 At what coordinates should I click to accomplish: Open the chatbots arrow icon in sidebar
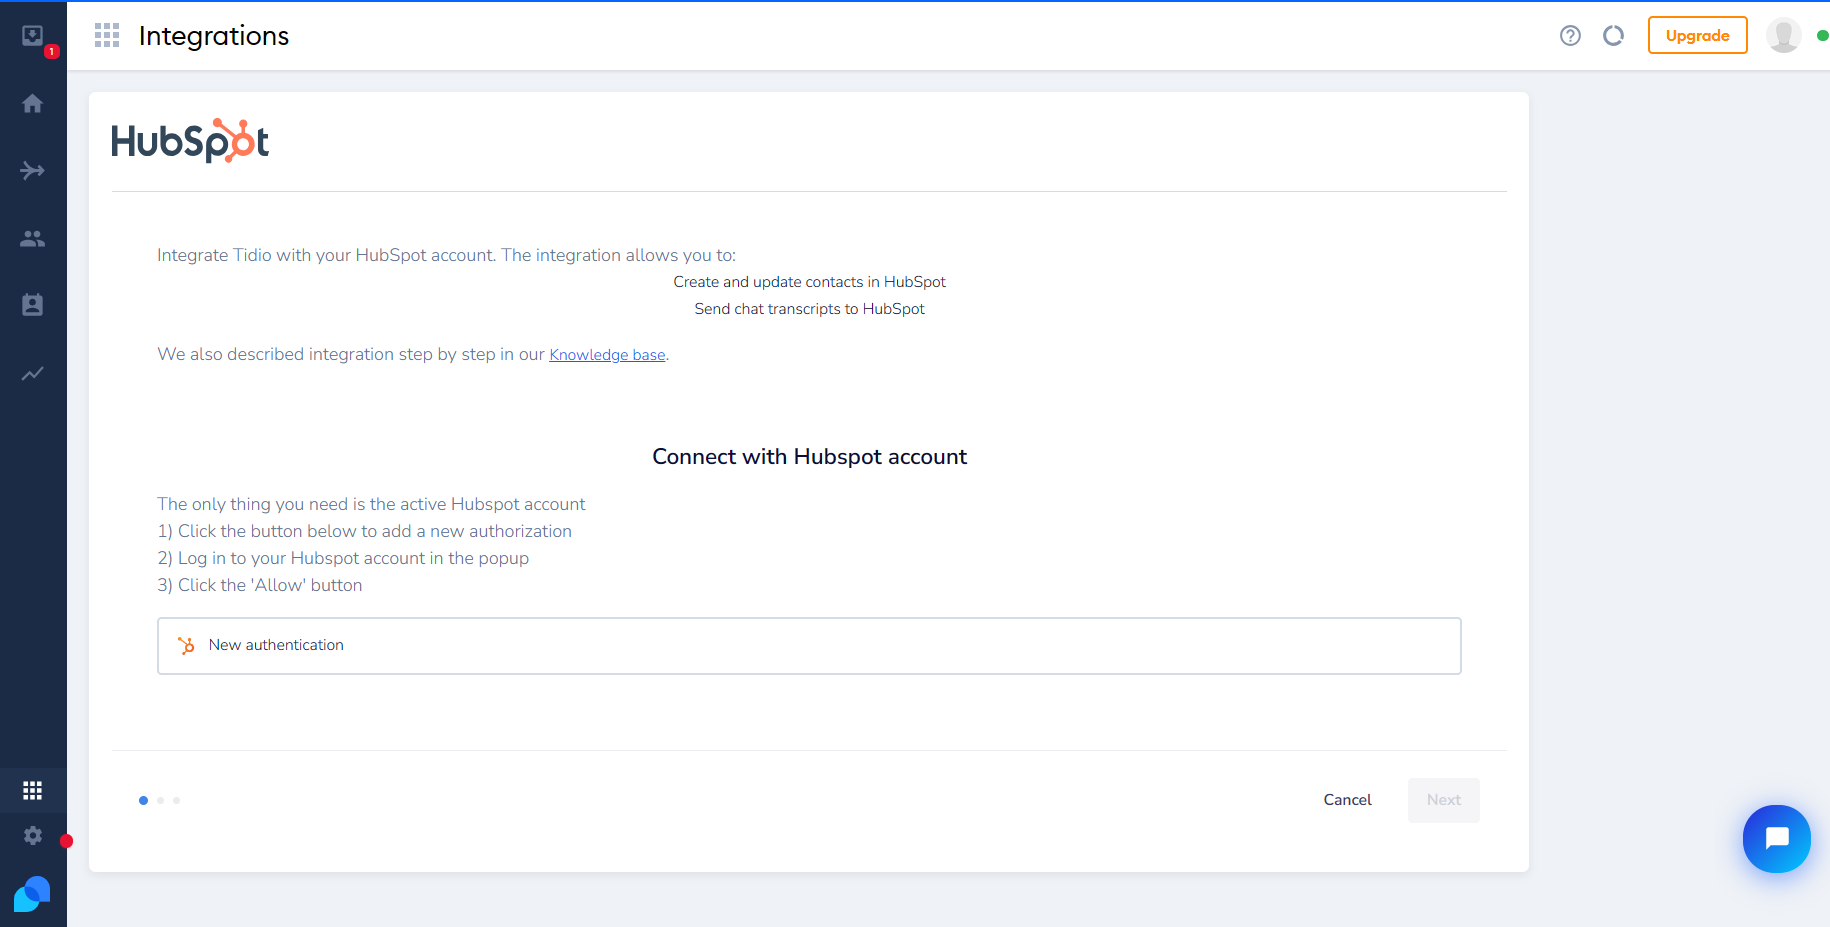click(x=33, y=171)
